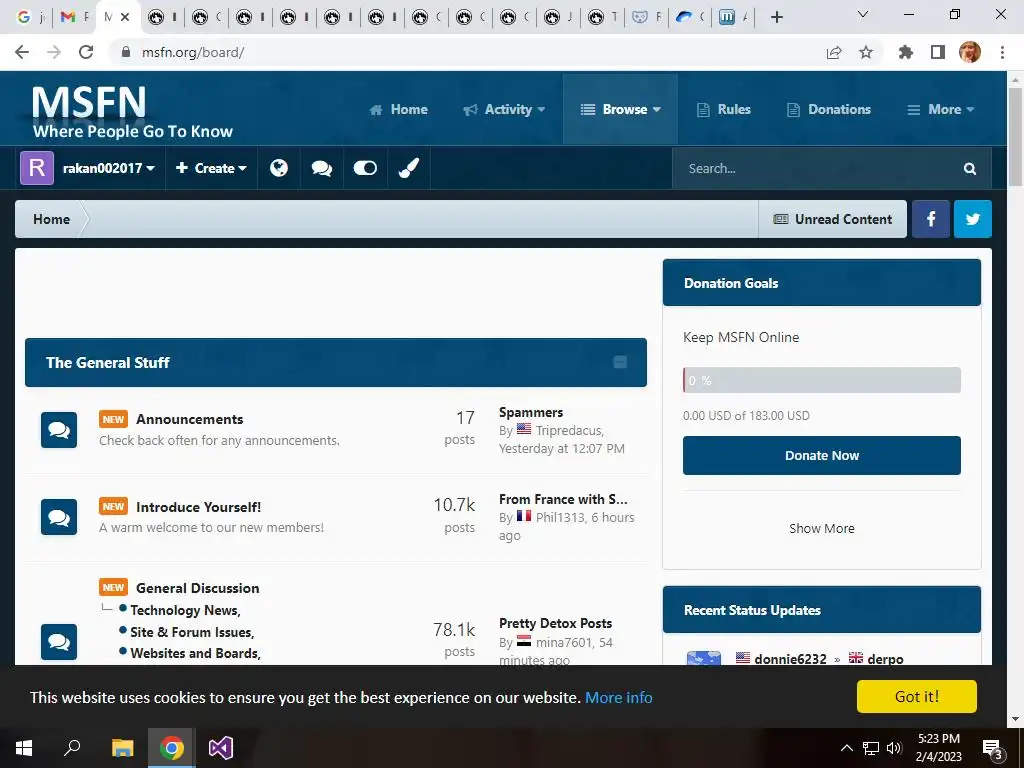Open a new browser tab
The height and width of the screenshot is (768, 1024).
tap(776, 17)
